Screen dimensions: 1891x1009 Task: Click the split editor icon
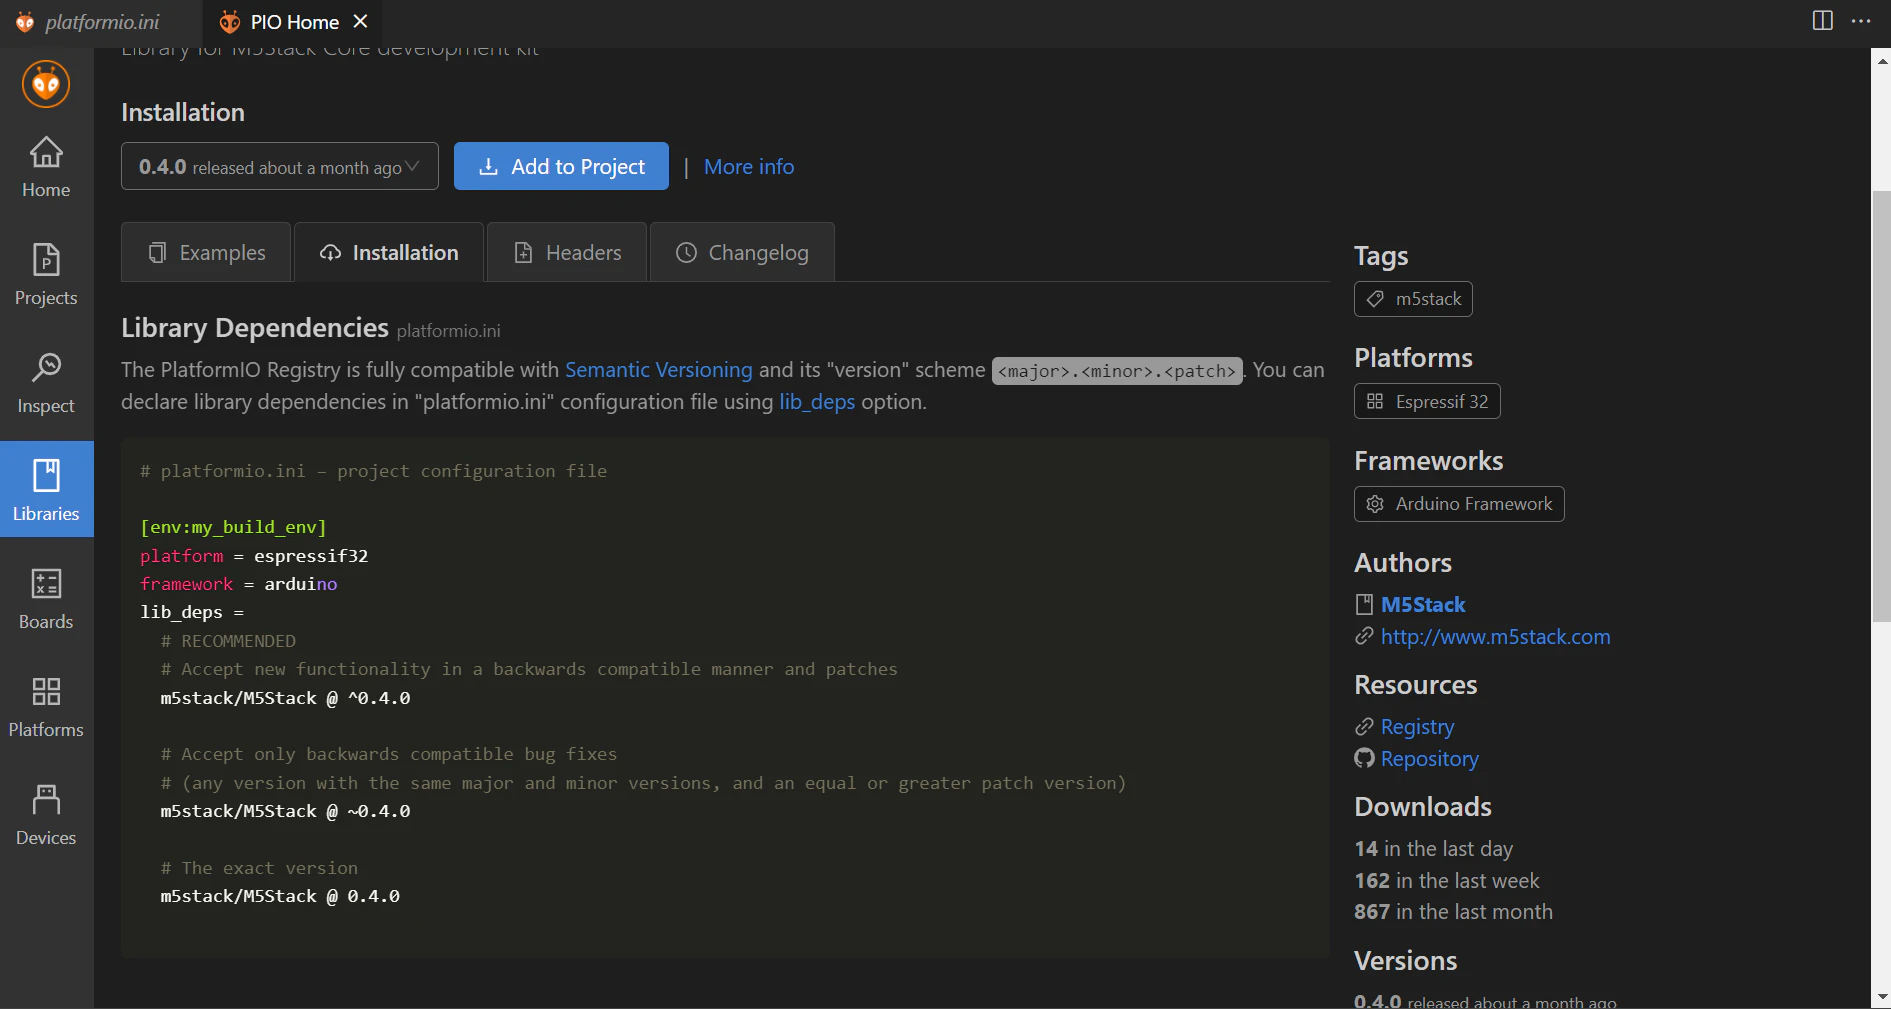pyautogui.click(x=1823, y=21)
